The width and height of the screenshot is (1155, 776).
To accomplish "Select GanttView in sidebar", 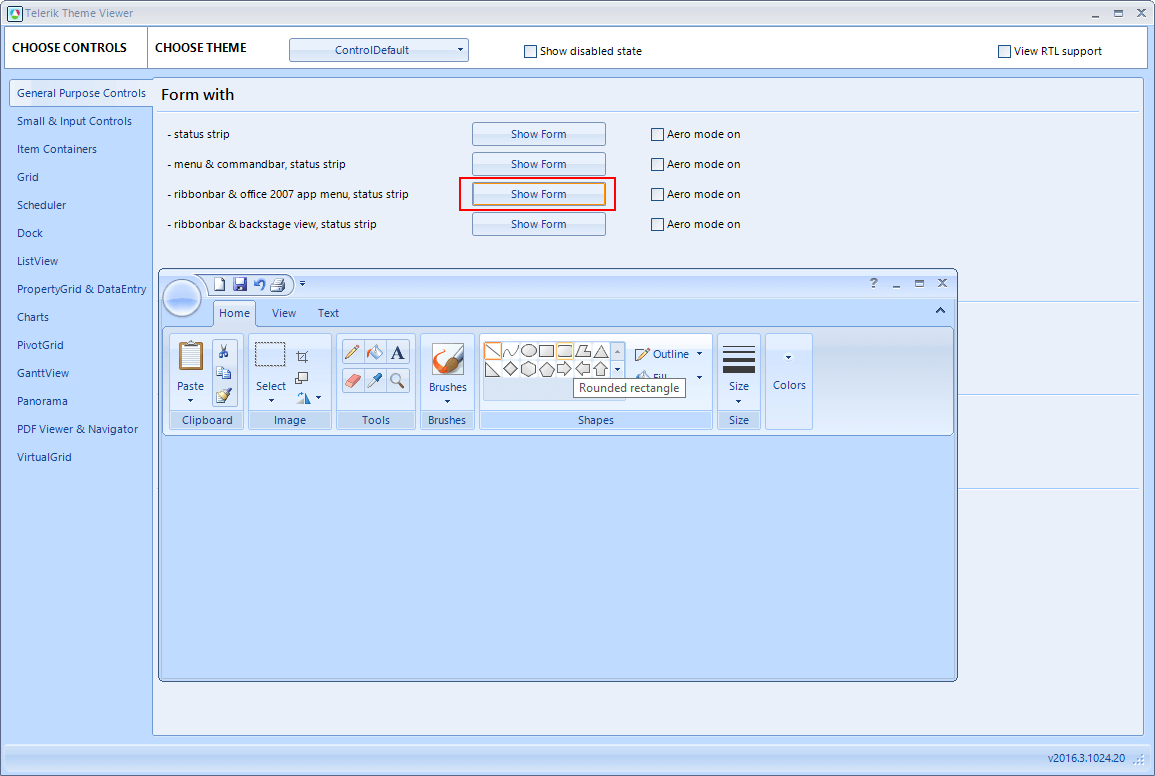I will click(x=43, y=374).
